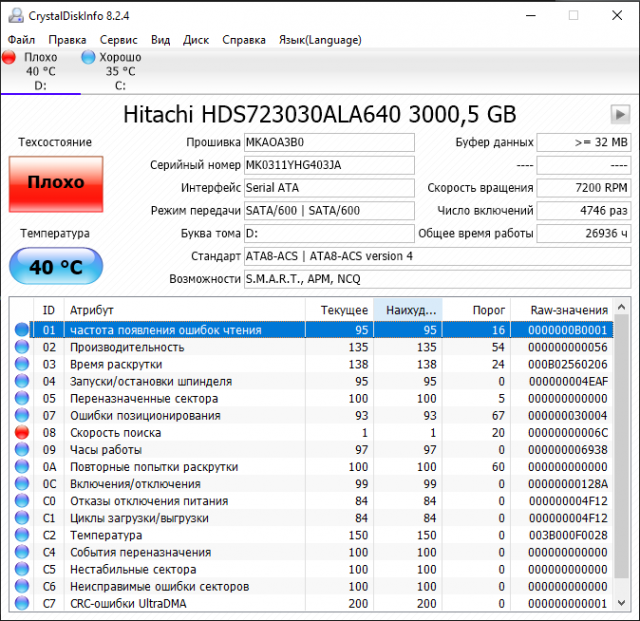
Task: Select disk D: with Плохо status
Action: click(x=40, y=71)
